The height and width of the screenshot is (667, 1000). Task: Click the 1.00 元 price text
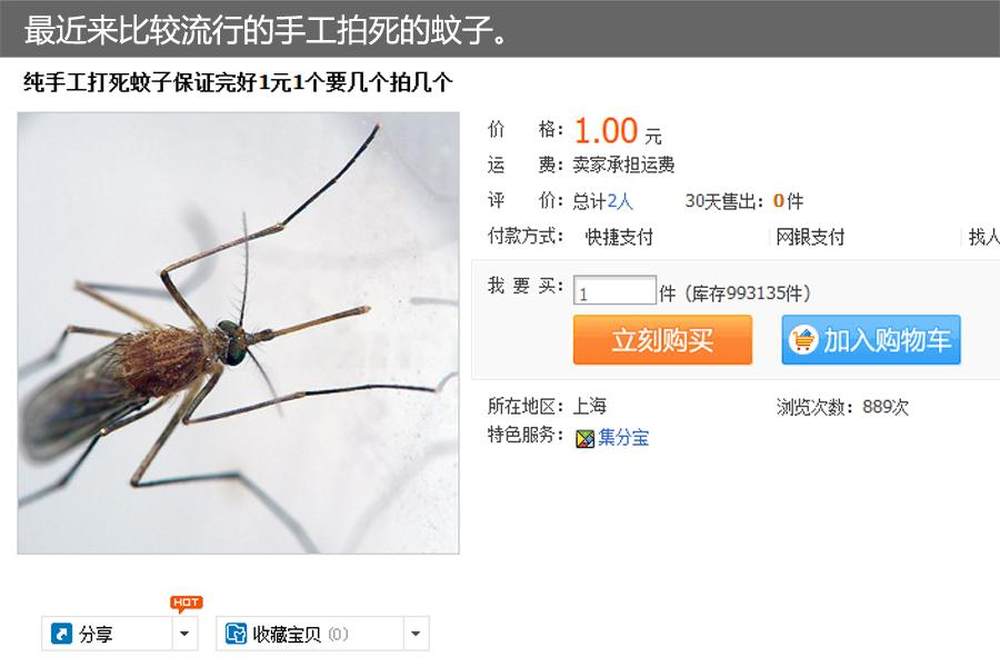(617, 131)
